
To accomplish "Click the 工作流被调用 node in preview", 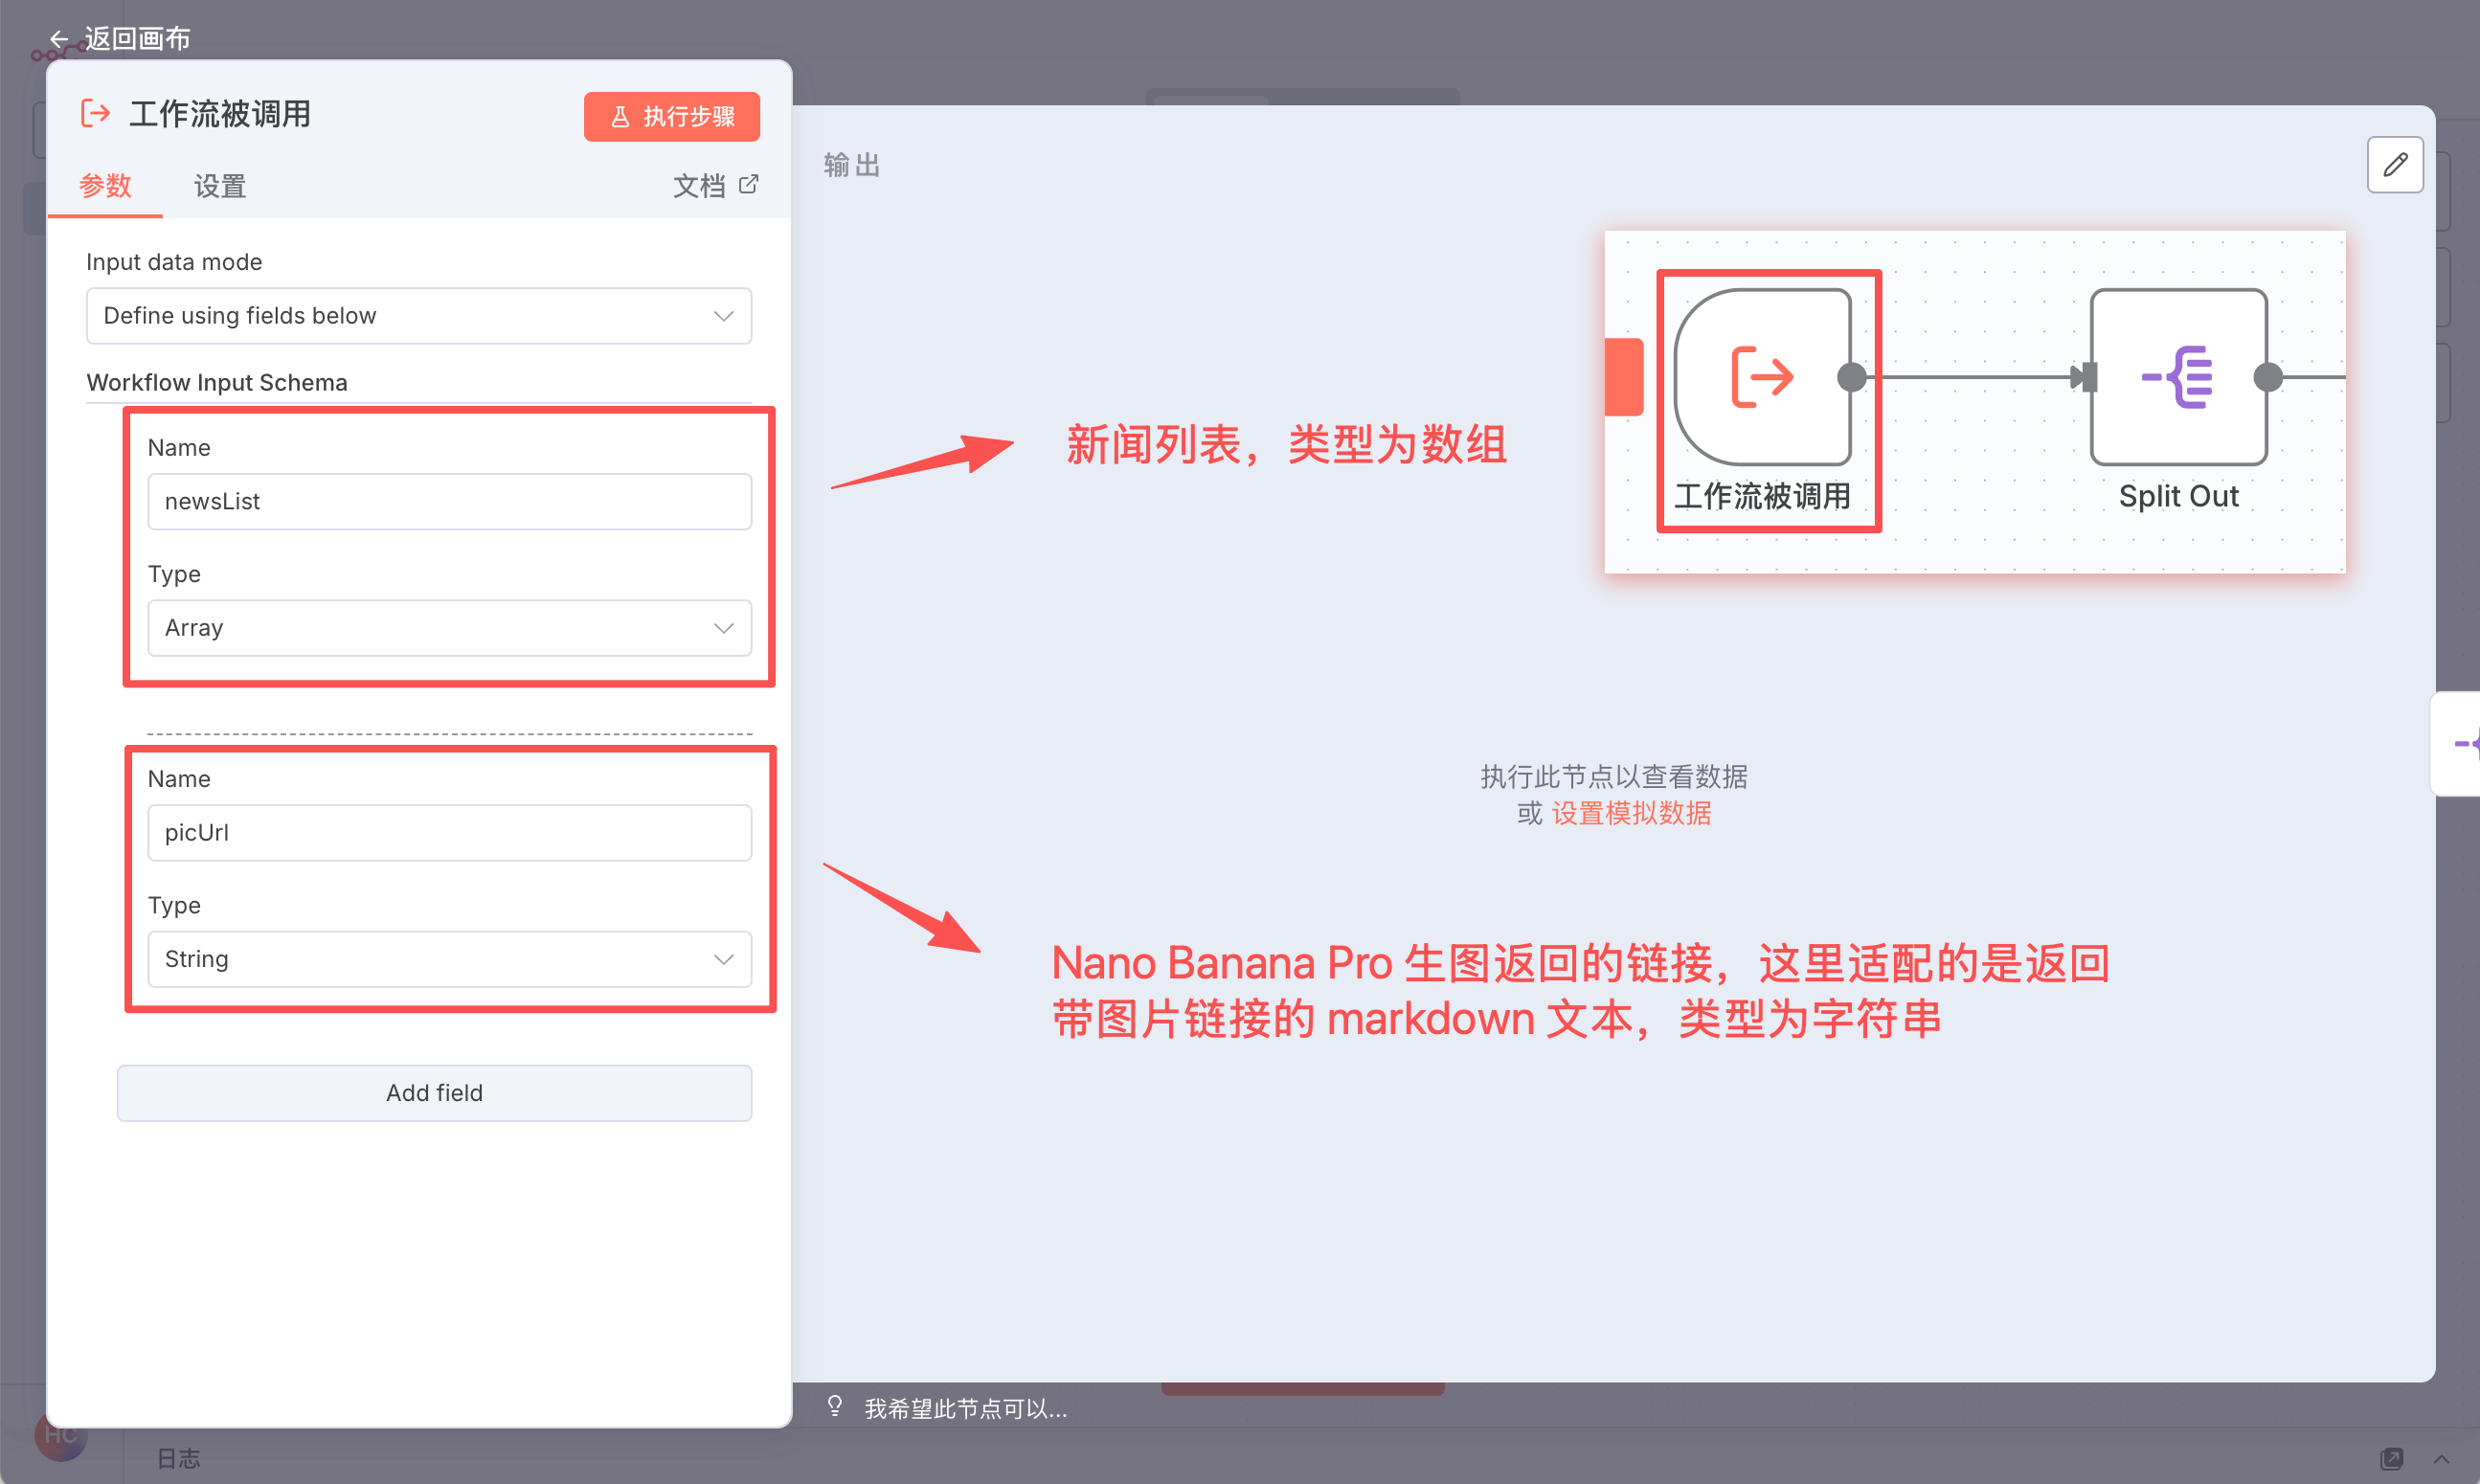I will point(1762,377).
